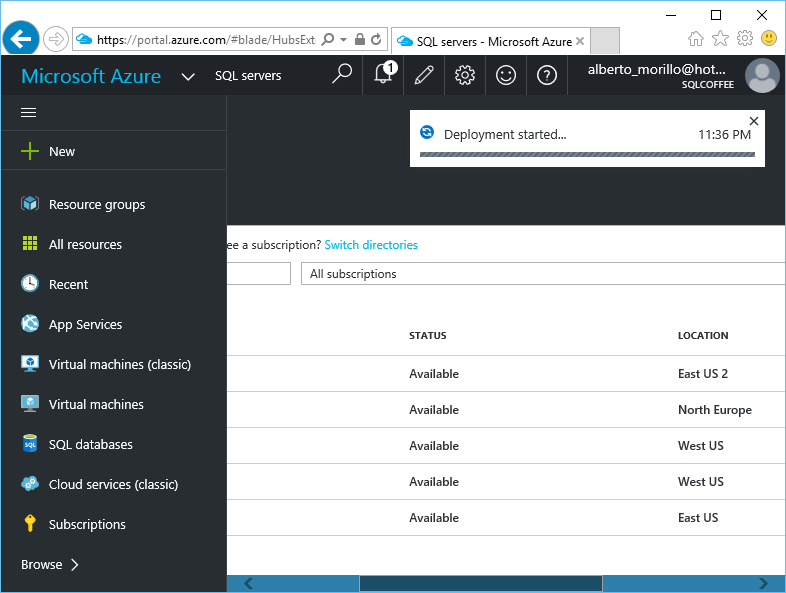Open All resources menu item
The image size is (786, 593).
pos(85,244)
